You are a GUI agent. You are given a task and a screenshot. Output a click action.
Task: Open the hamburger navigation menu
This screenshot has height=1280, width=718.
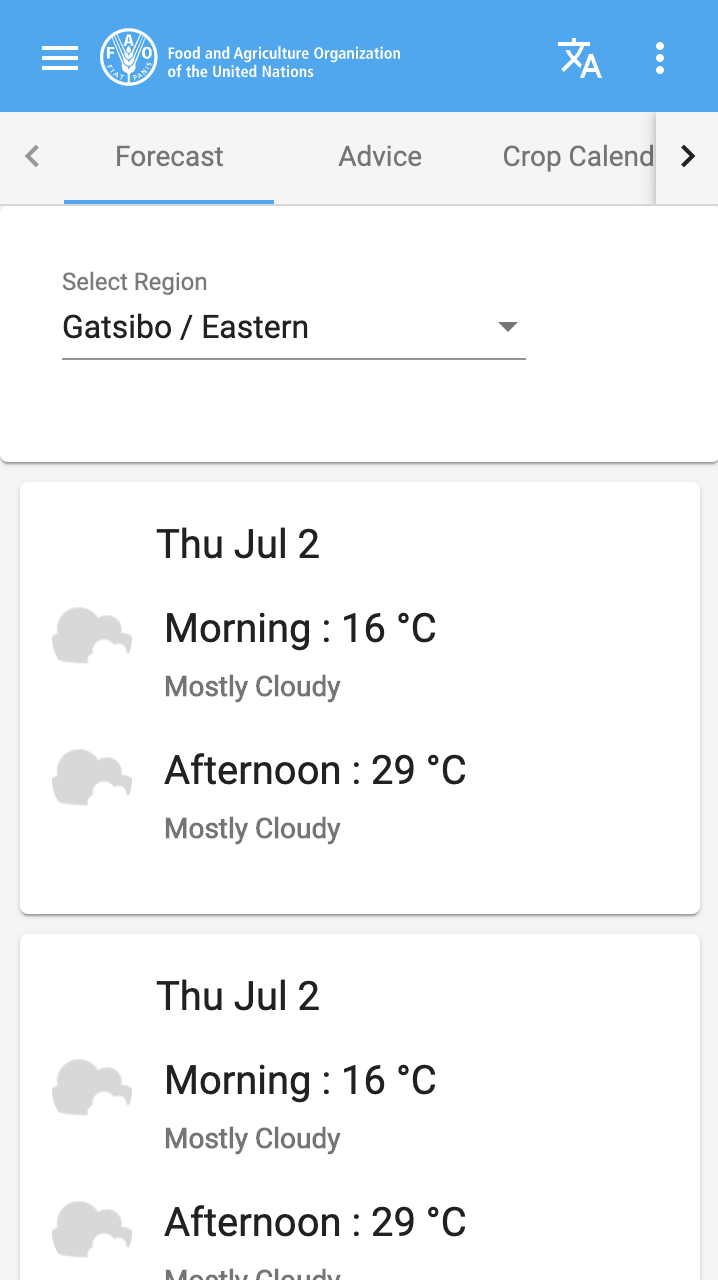[60, 58]
